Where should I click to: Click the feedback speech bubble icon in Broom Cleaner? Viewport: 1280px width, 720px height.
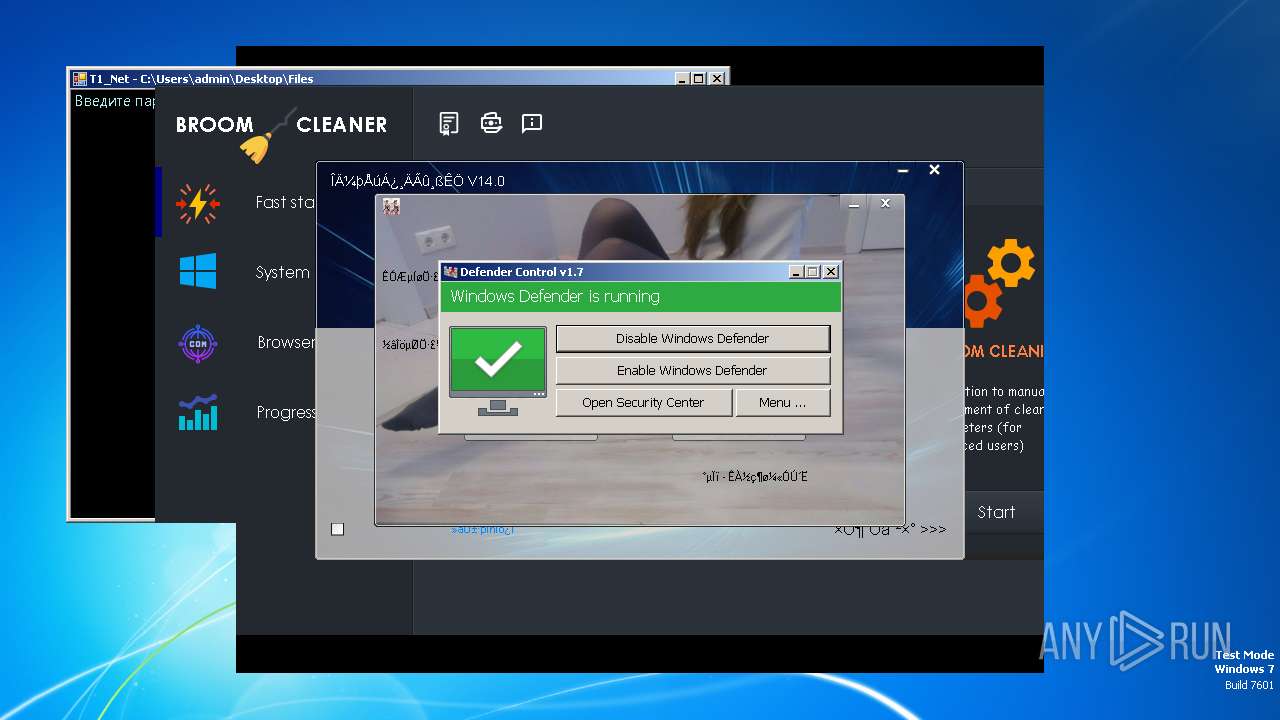[532, 123]
